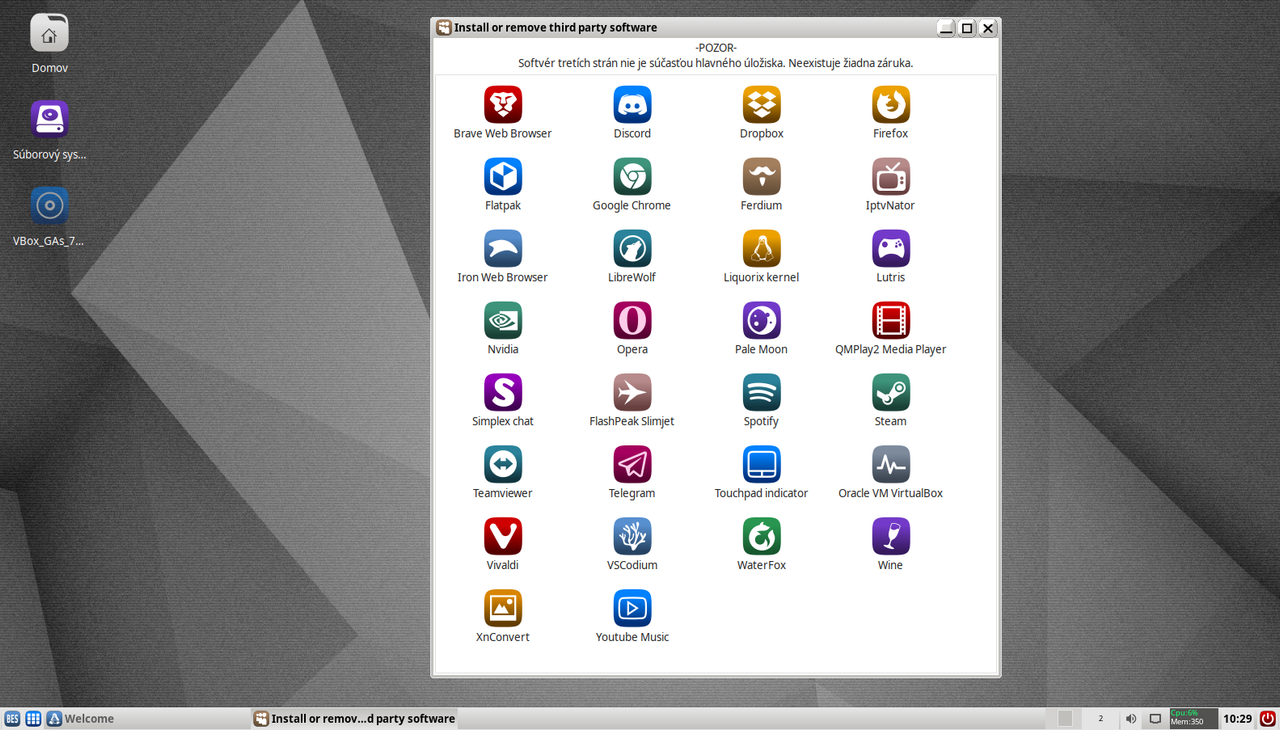Open the Wine glass icon
Viewport: 1280px width, 730px height.
[x=890, y=536]
